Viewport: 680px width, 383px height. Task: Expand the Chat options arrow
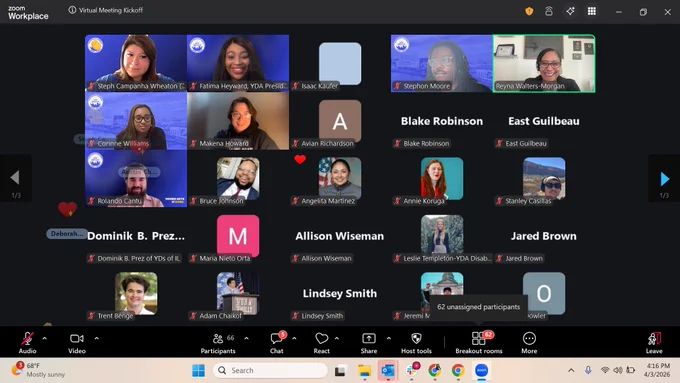tap(294, 338)
